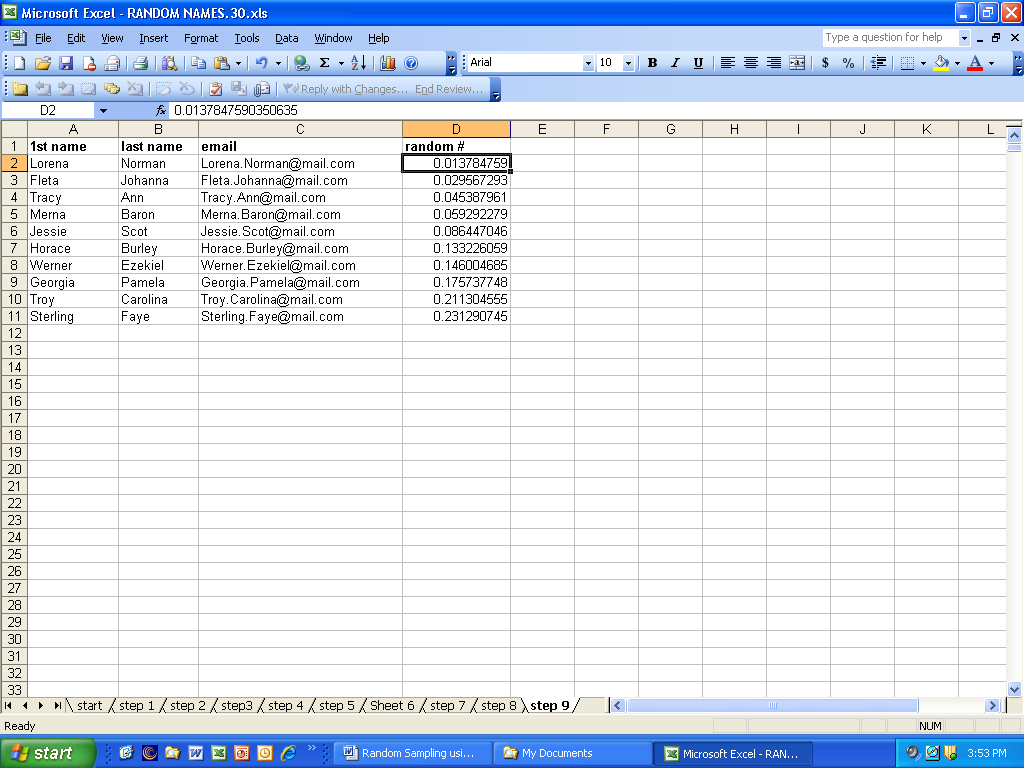1024x768 pixels.
Task: Open a file with the folder icon
Action: (x=42, y=63)
